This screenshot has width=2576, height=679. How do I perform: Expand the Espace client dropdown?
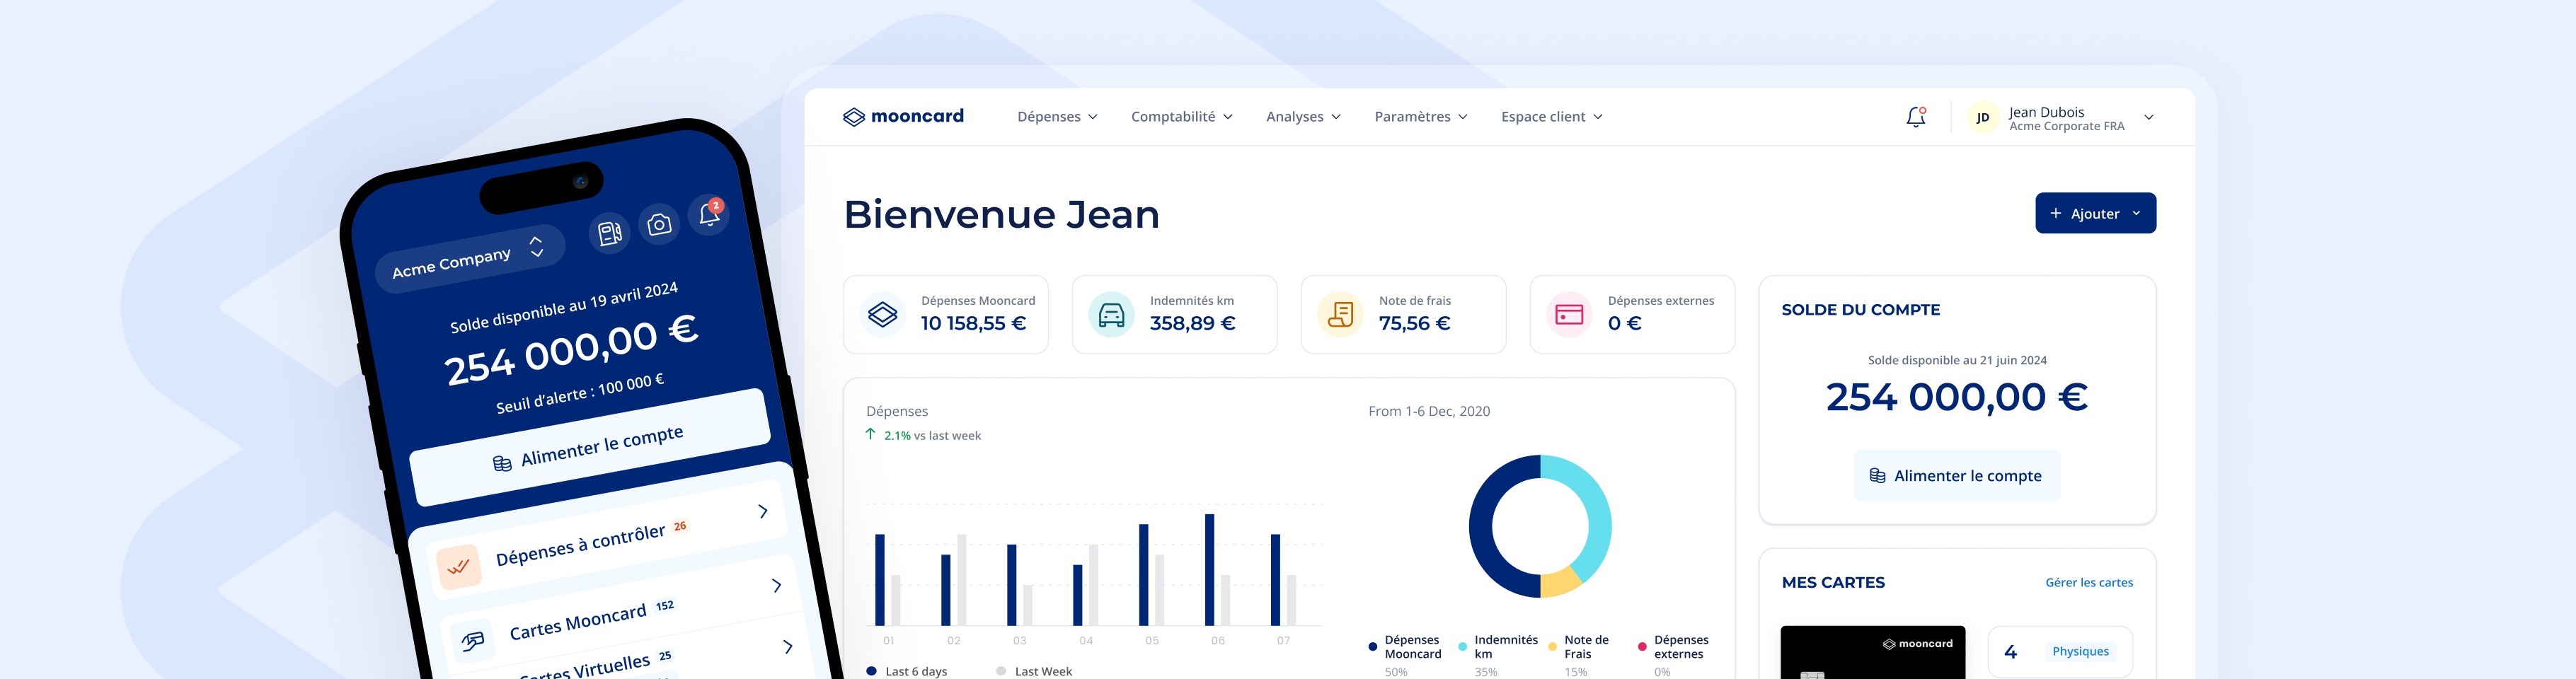(1551, 117)
